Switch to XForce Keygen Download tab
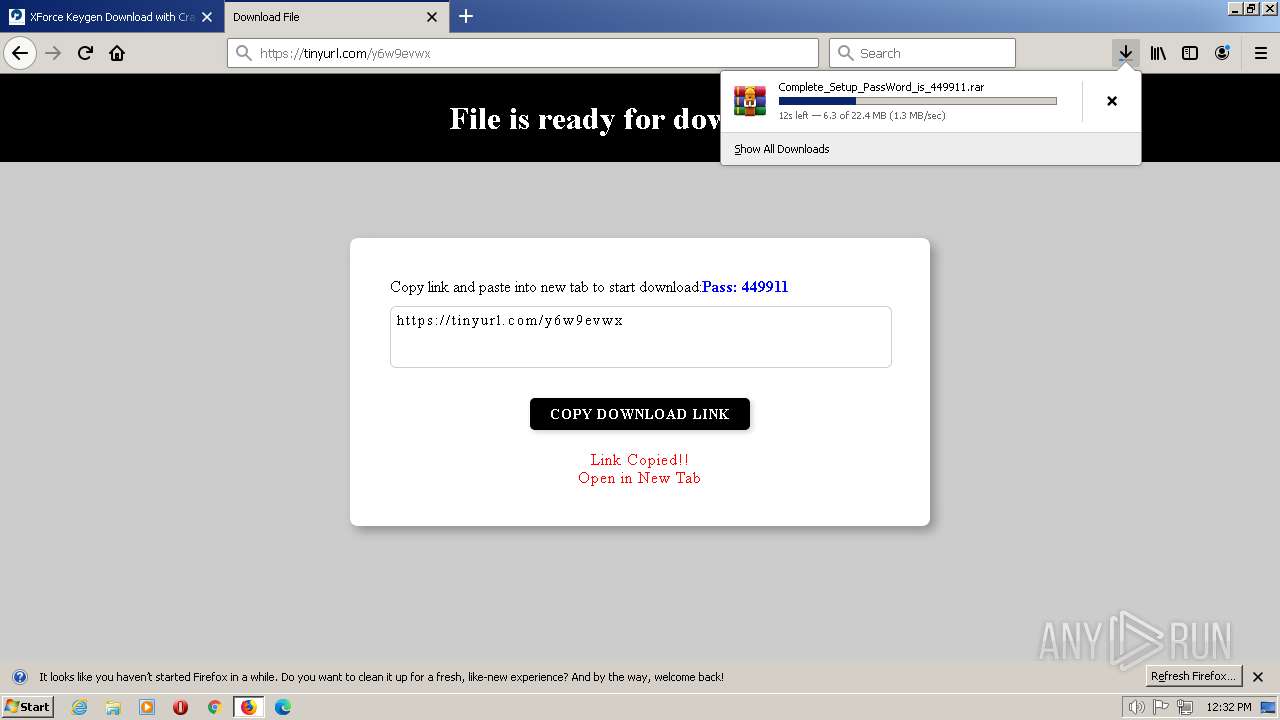 click(111, 17)
